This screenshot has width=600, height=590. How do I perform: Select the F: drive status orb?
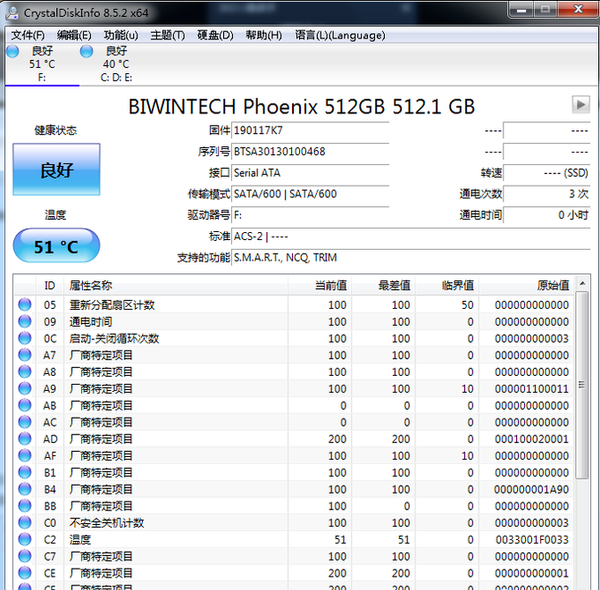pyautogui.click(x=12, y=52)
